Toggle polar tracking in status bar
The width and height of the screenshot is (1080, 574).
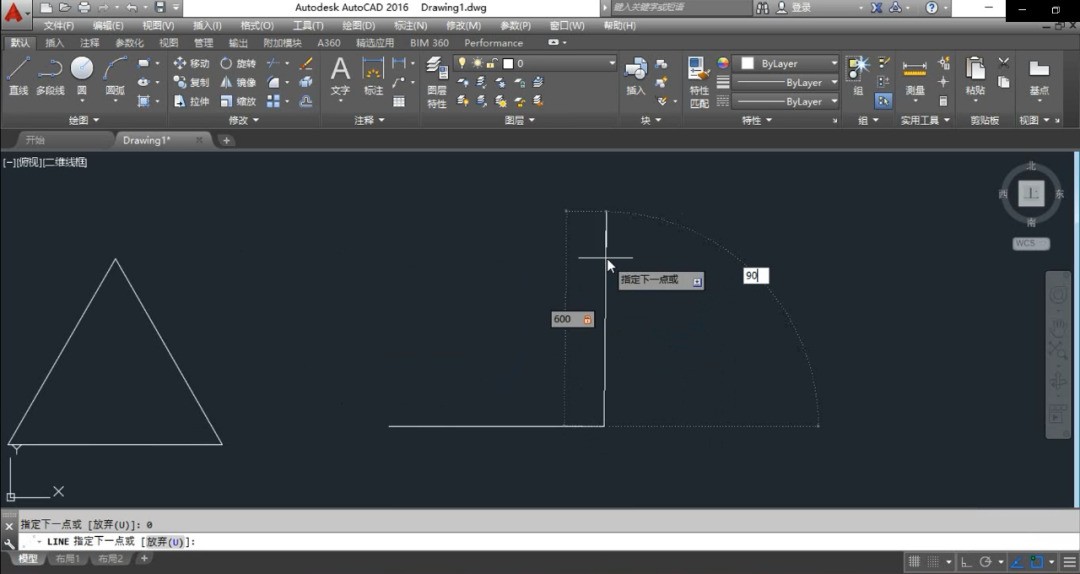click(x=985, y=562)
